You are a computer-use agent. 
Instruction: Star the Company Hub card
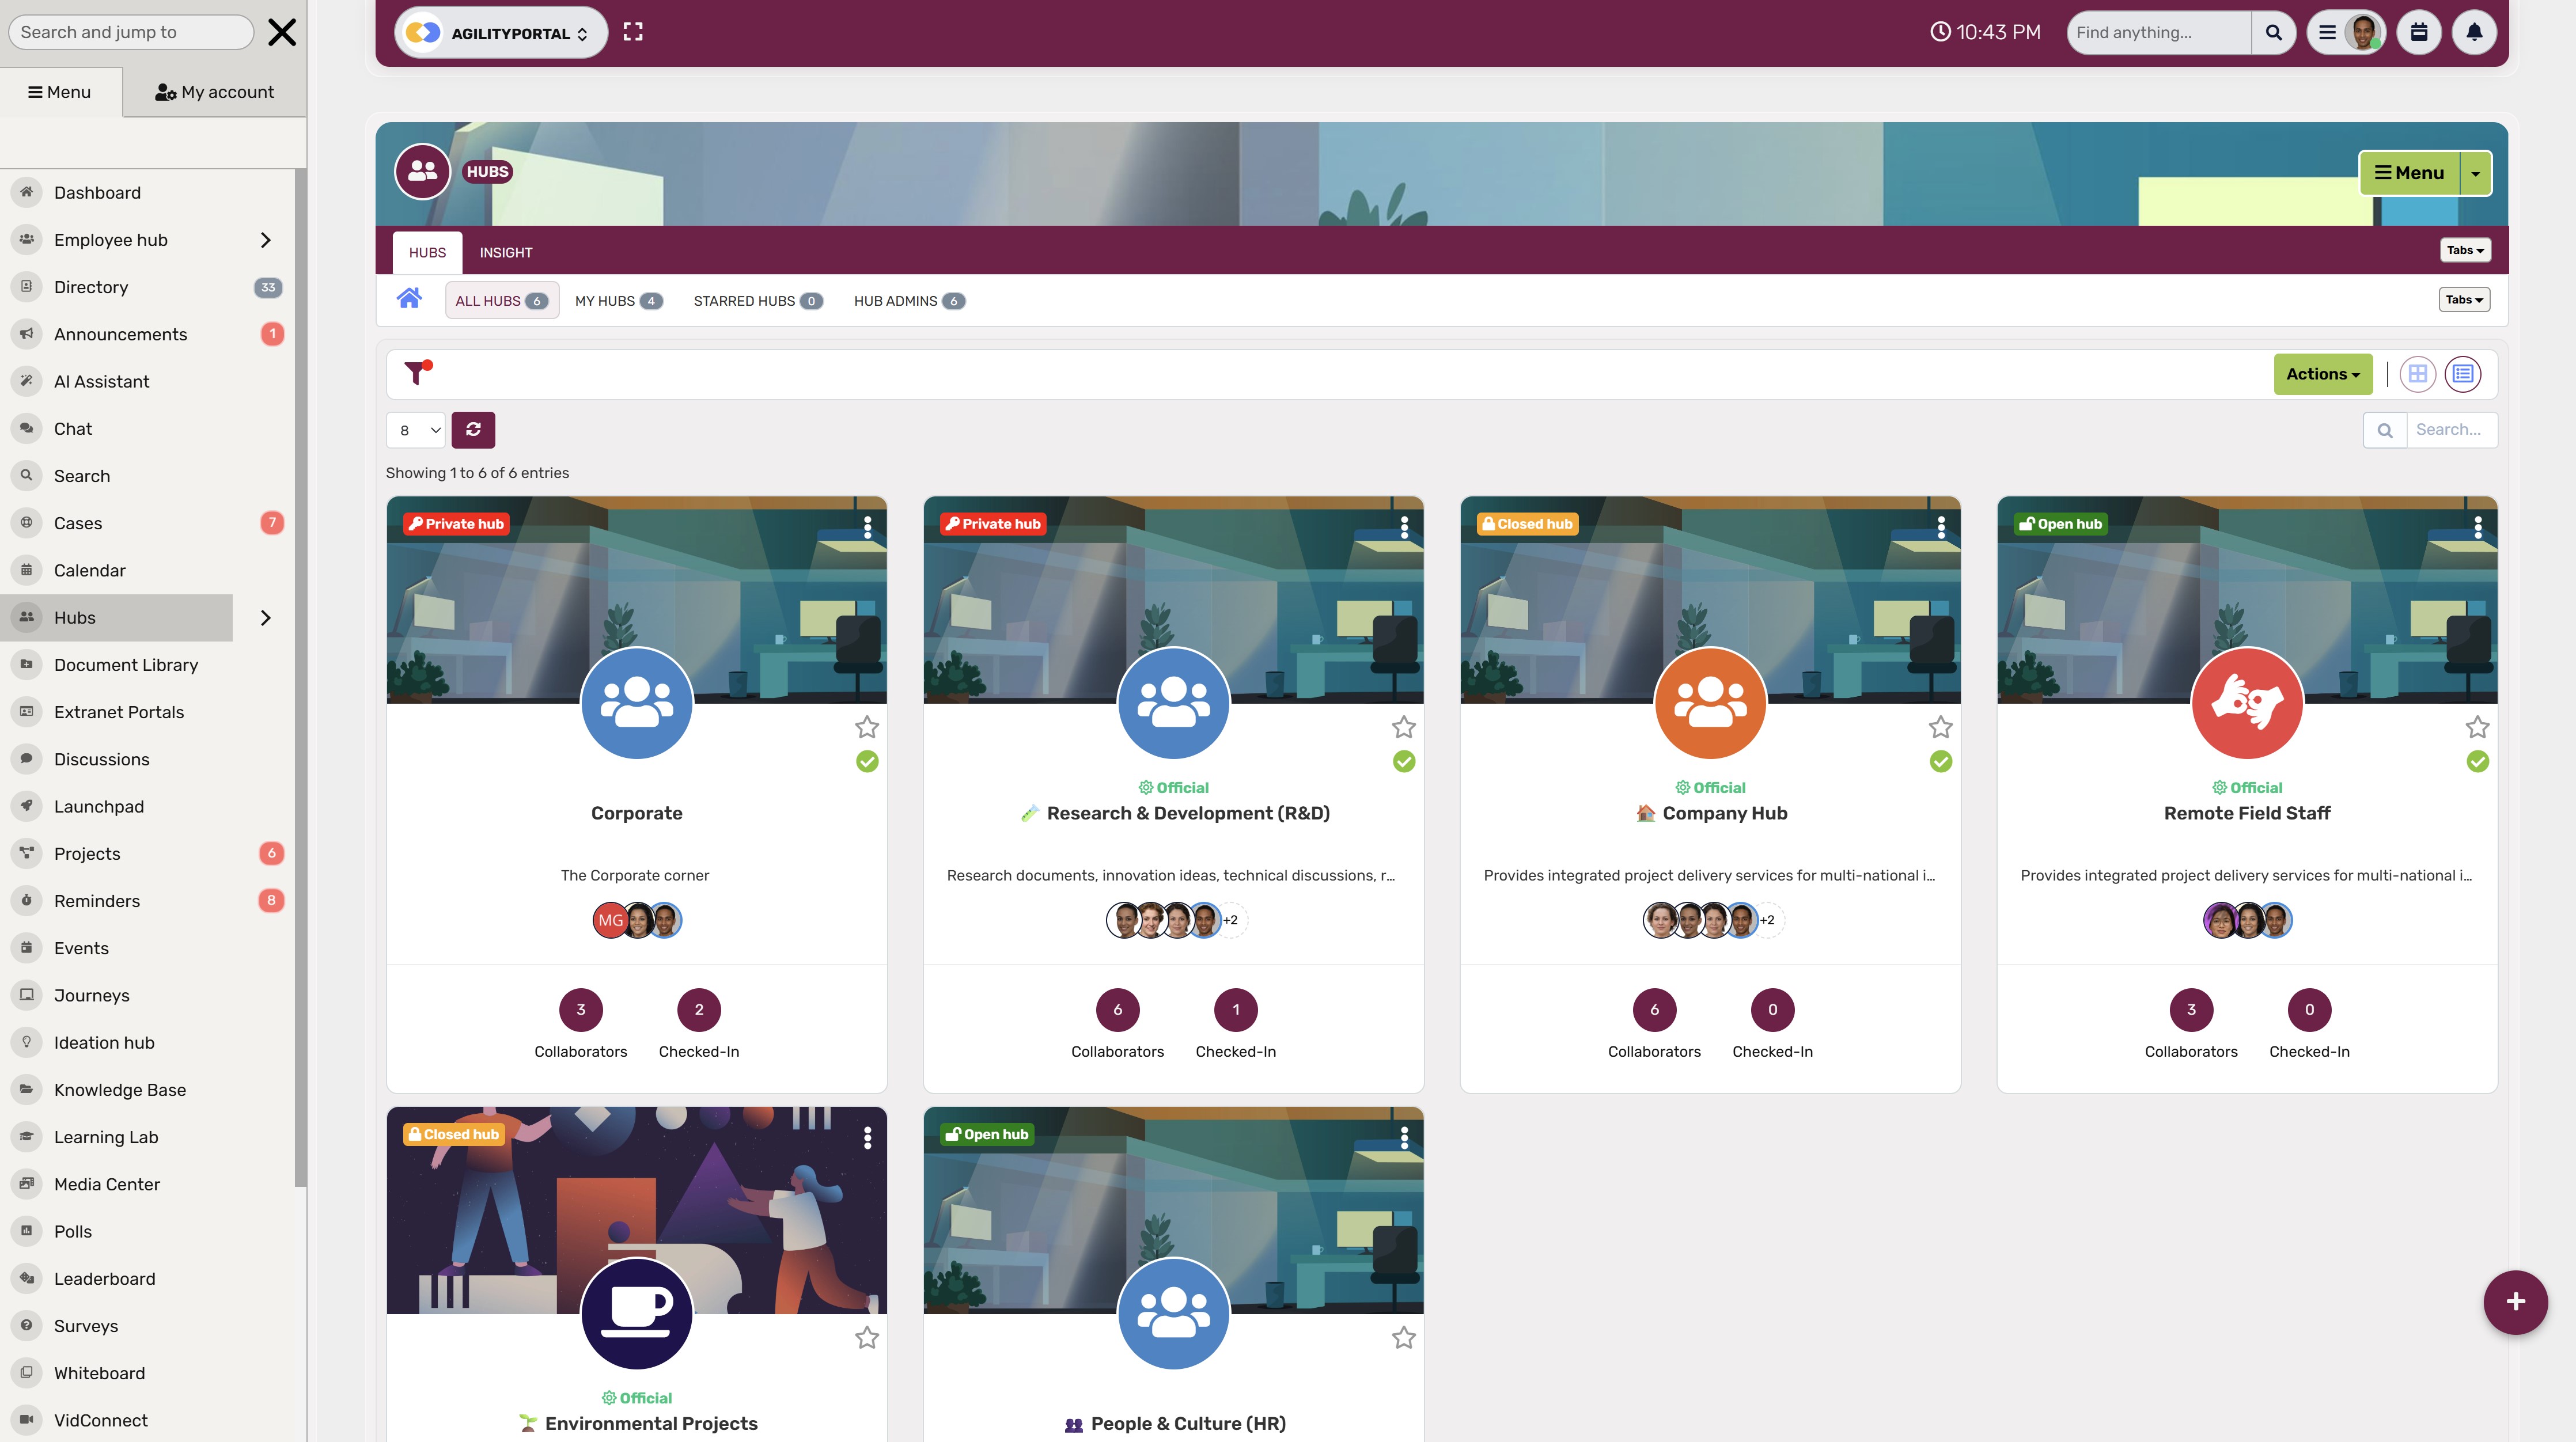click(x=1940, y=727)
